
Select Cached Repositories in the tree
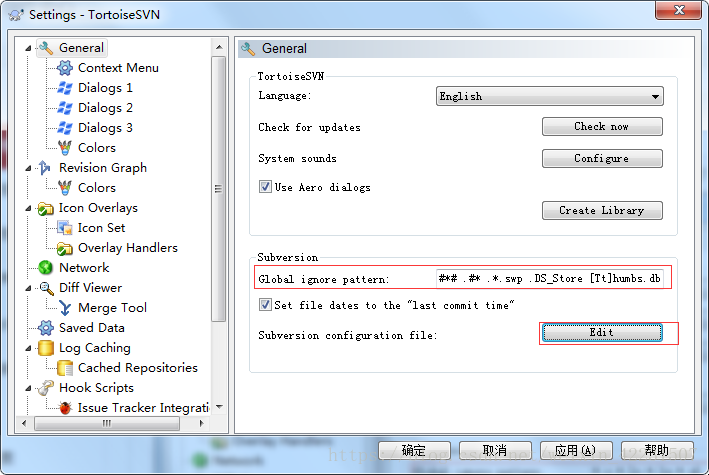pyautogui.click(x=137, y=368)
